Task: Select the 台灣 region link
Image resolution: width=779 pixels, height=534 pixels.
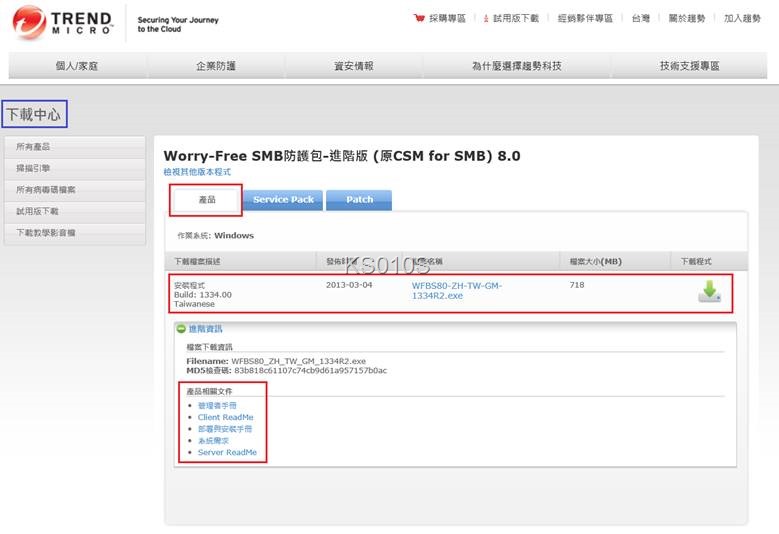Action: click(640, 18)
